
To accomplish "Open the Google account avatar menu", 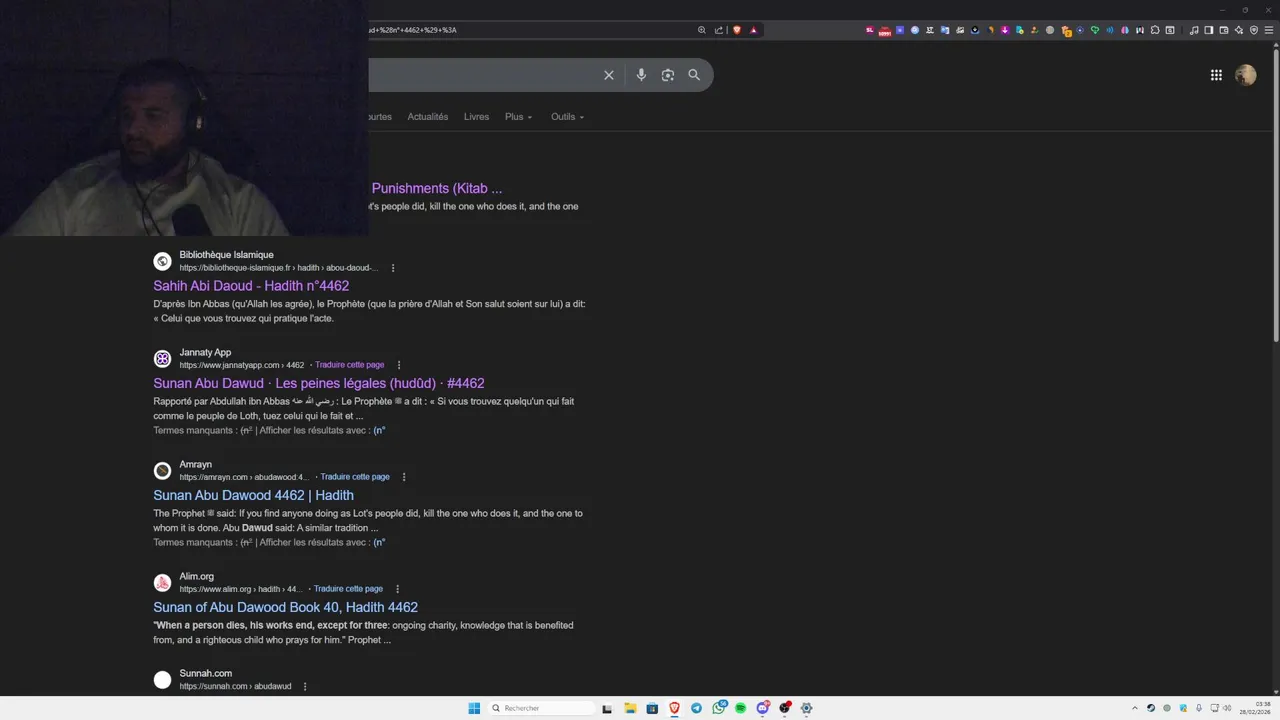I will 1245,75.
